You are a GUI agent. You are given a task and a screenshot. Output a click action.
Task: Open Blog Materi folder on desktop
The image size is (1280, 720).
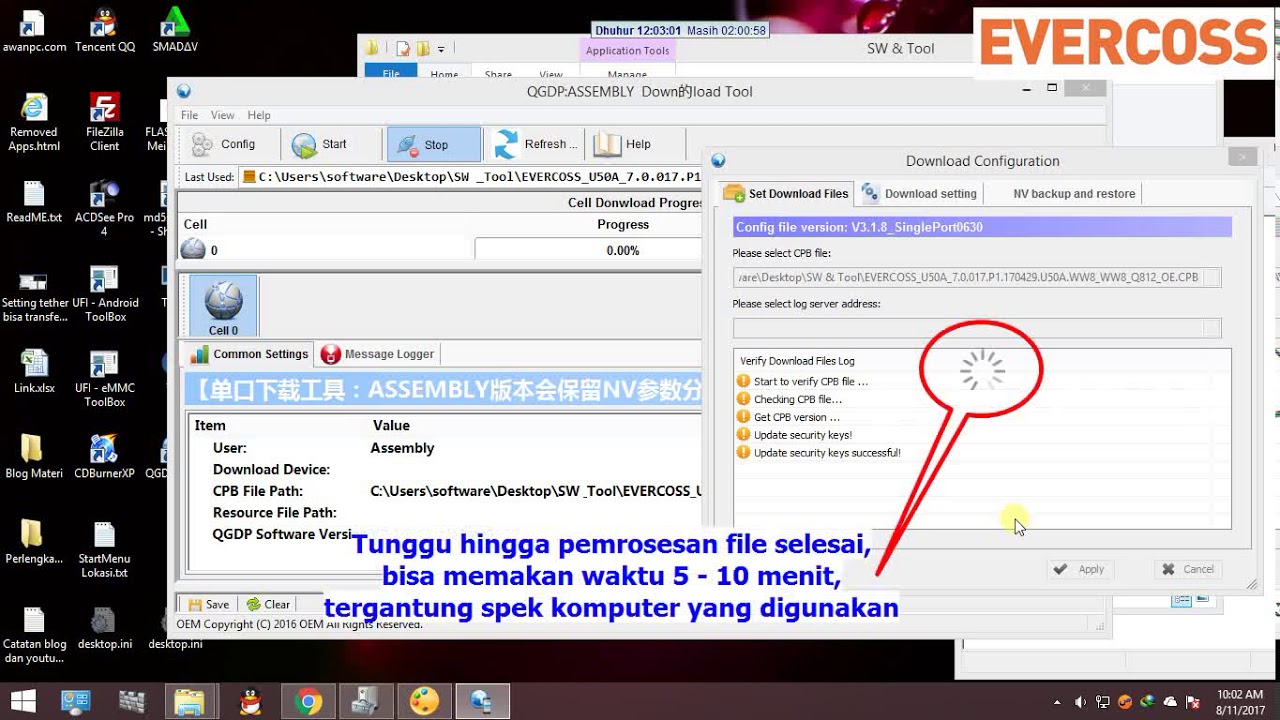[34, 457]
